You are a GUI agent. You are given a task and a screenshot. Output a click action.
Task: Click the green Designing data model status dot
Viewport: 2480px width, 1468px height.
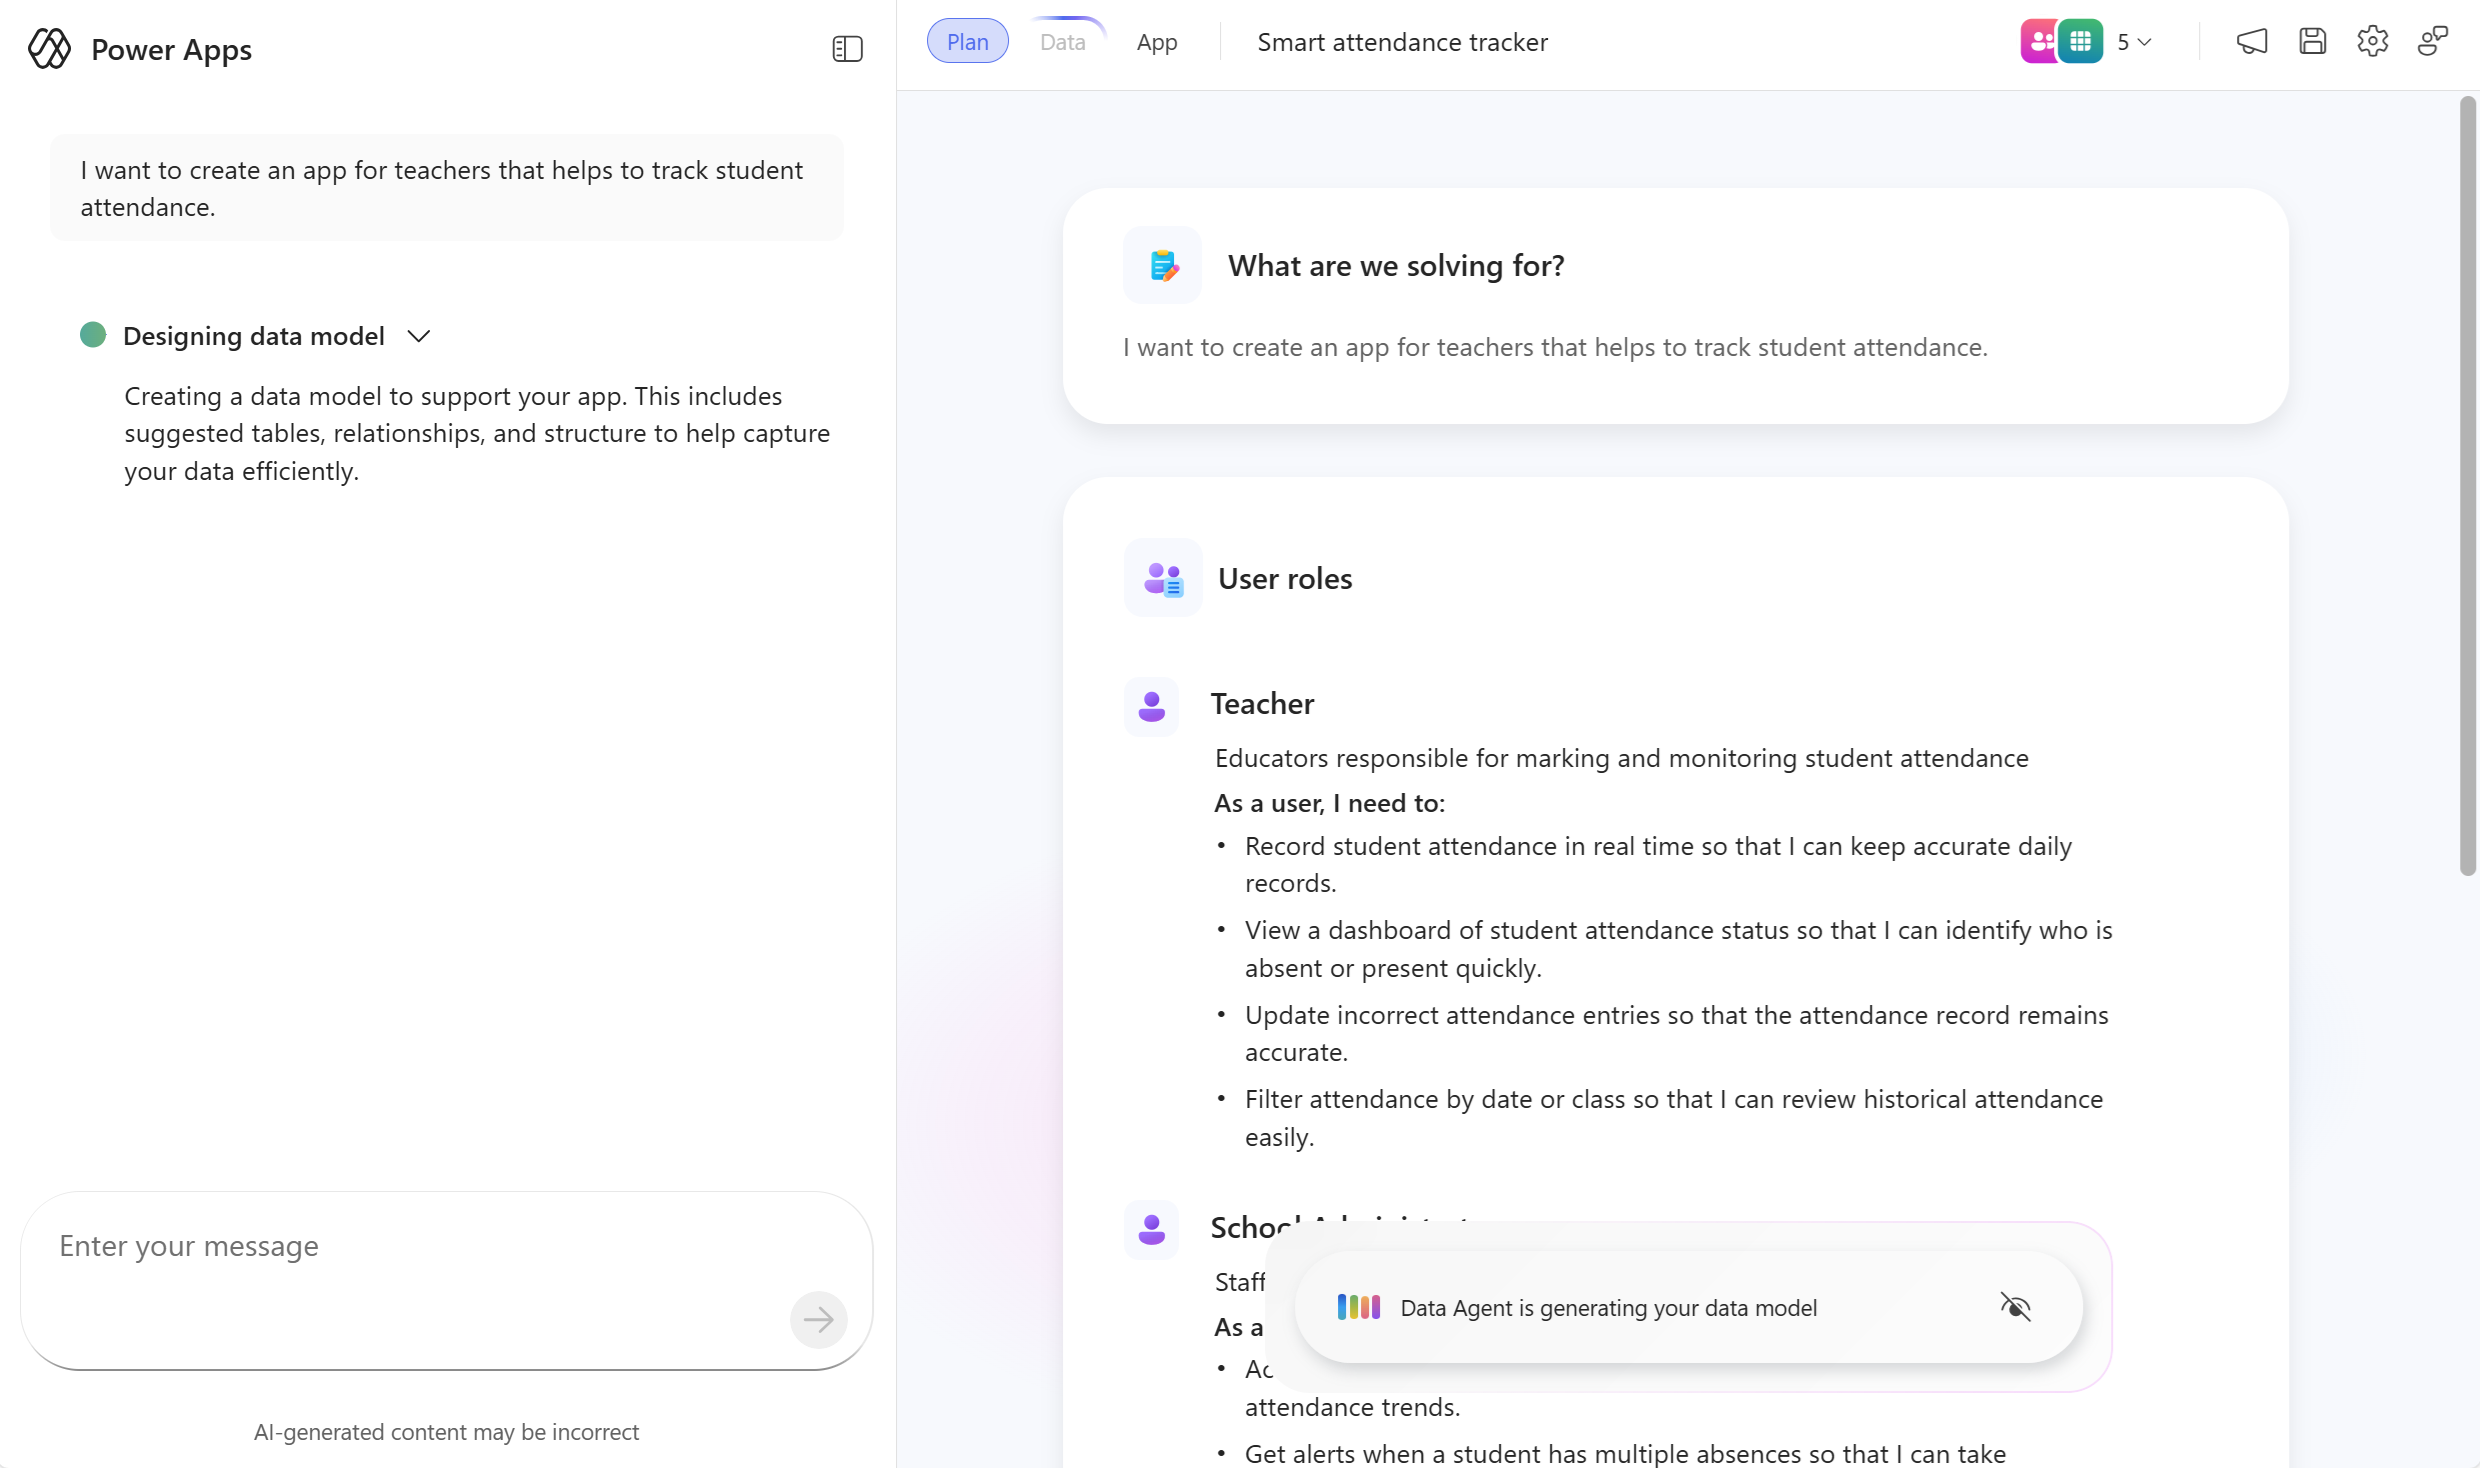[93, 335]
